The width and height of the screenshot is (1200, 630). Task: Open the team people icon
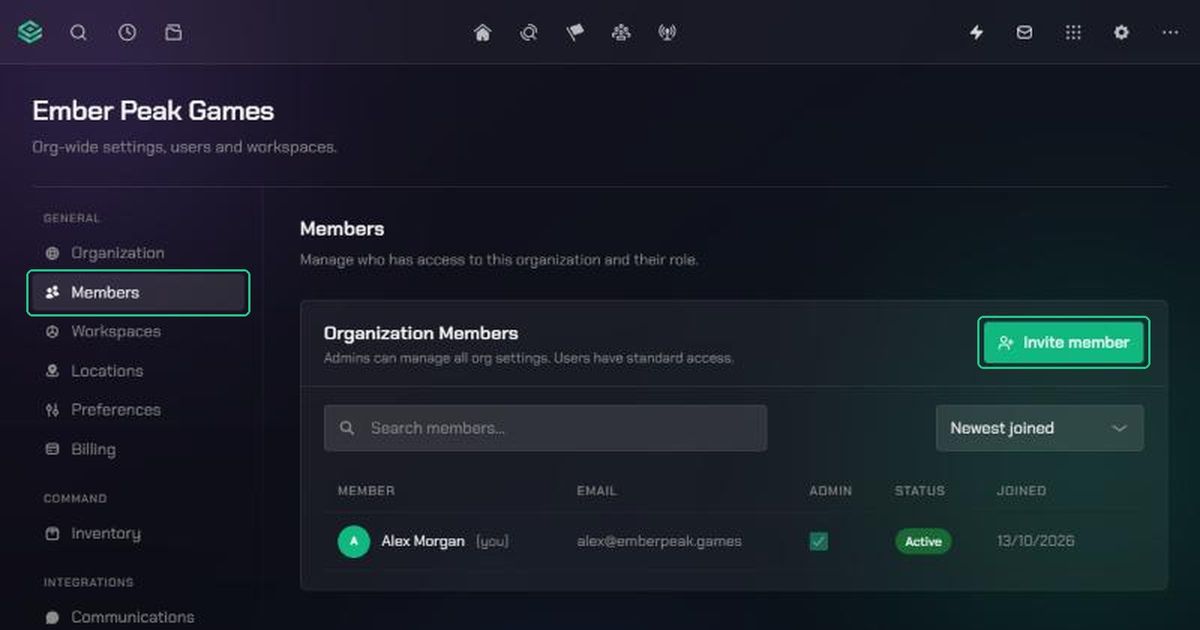[x=621, y=33]
